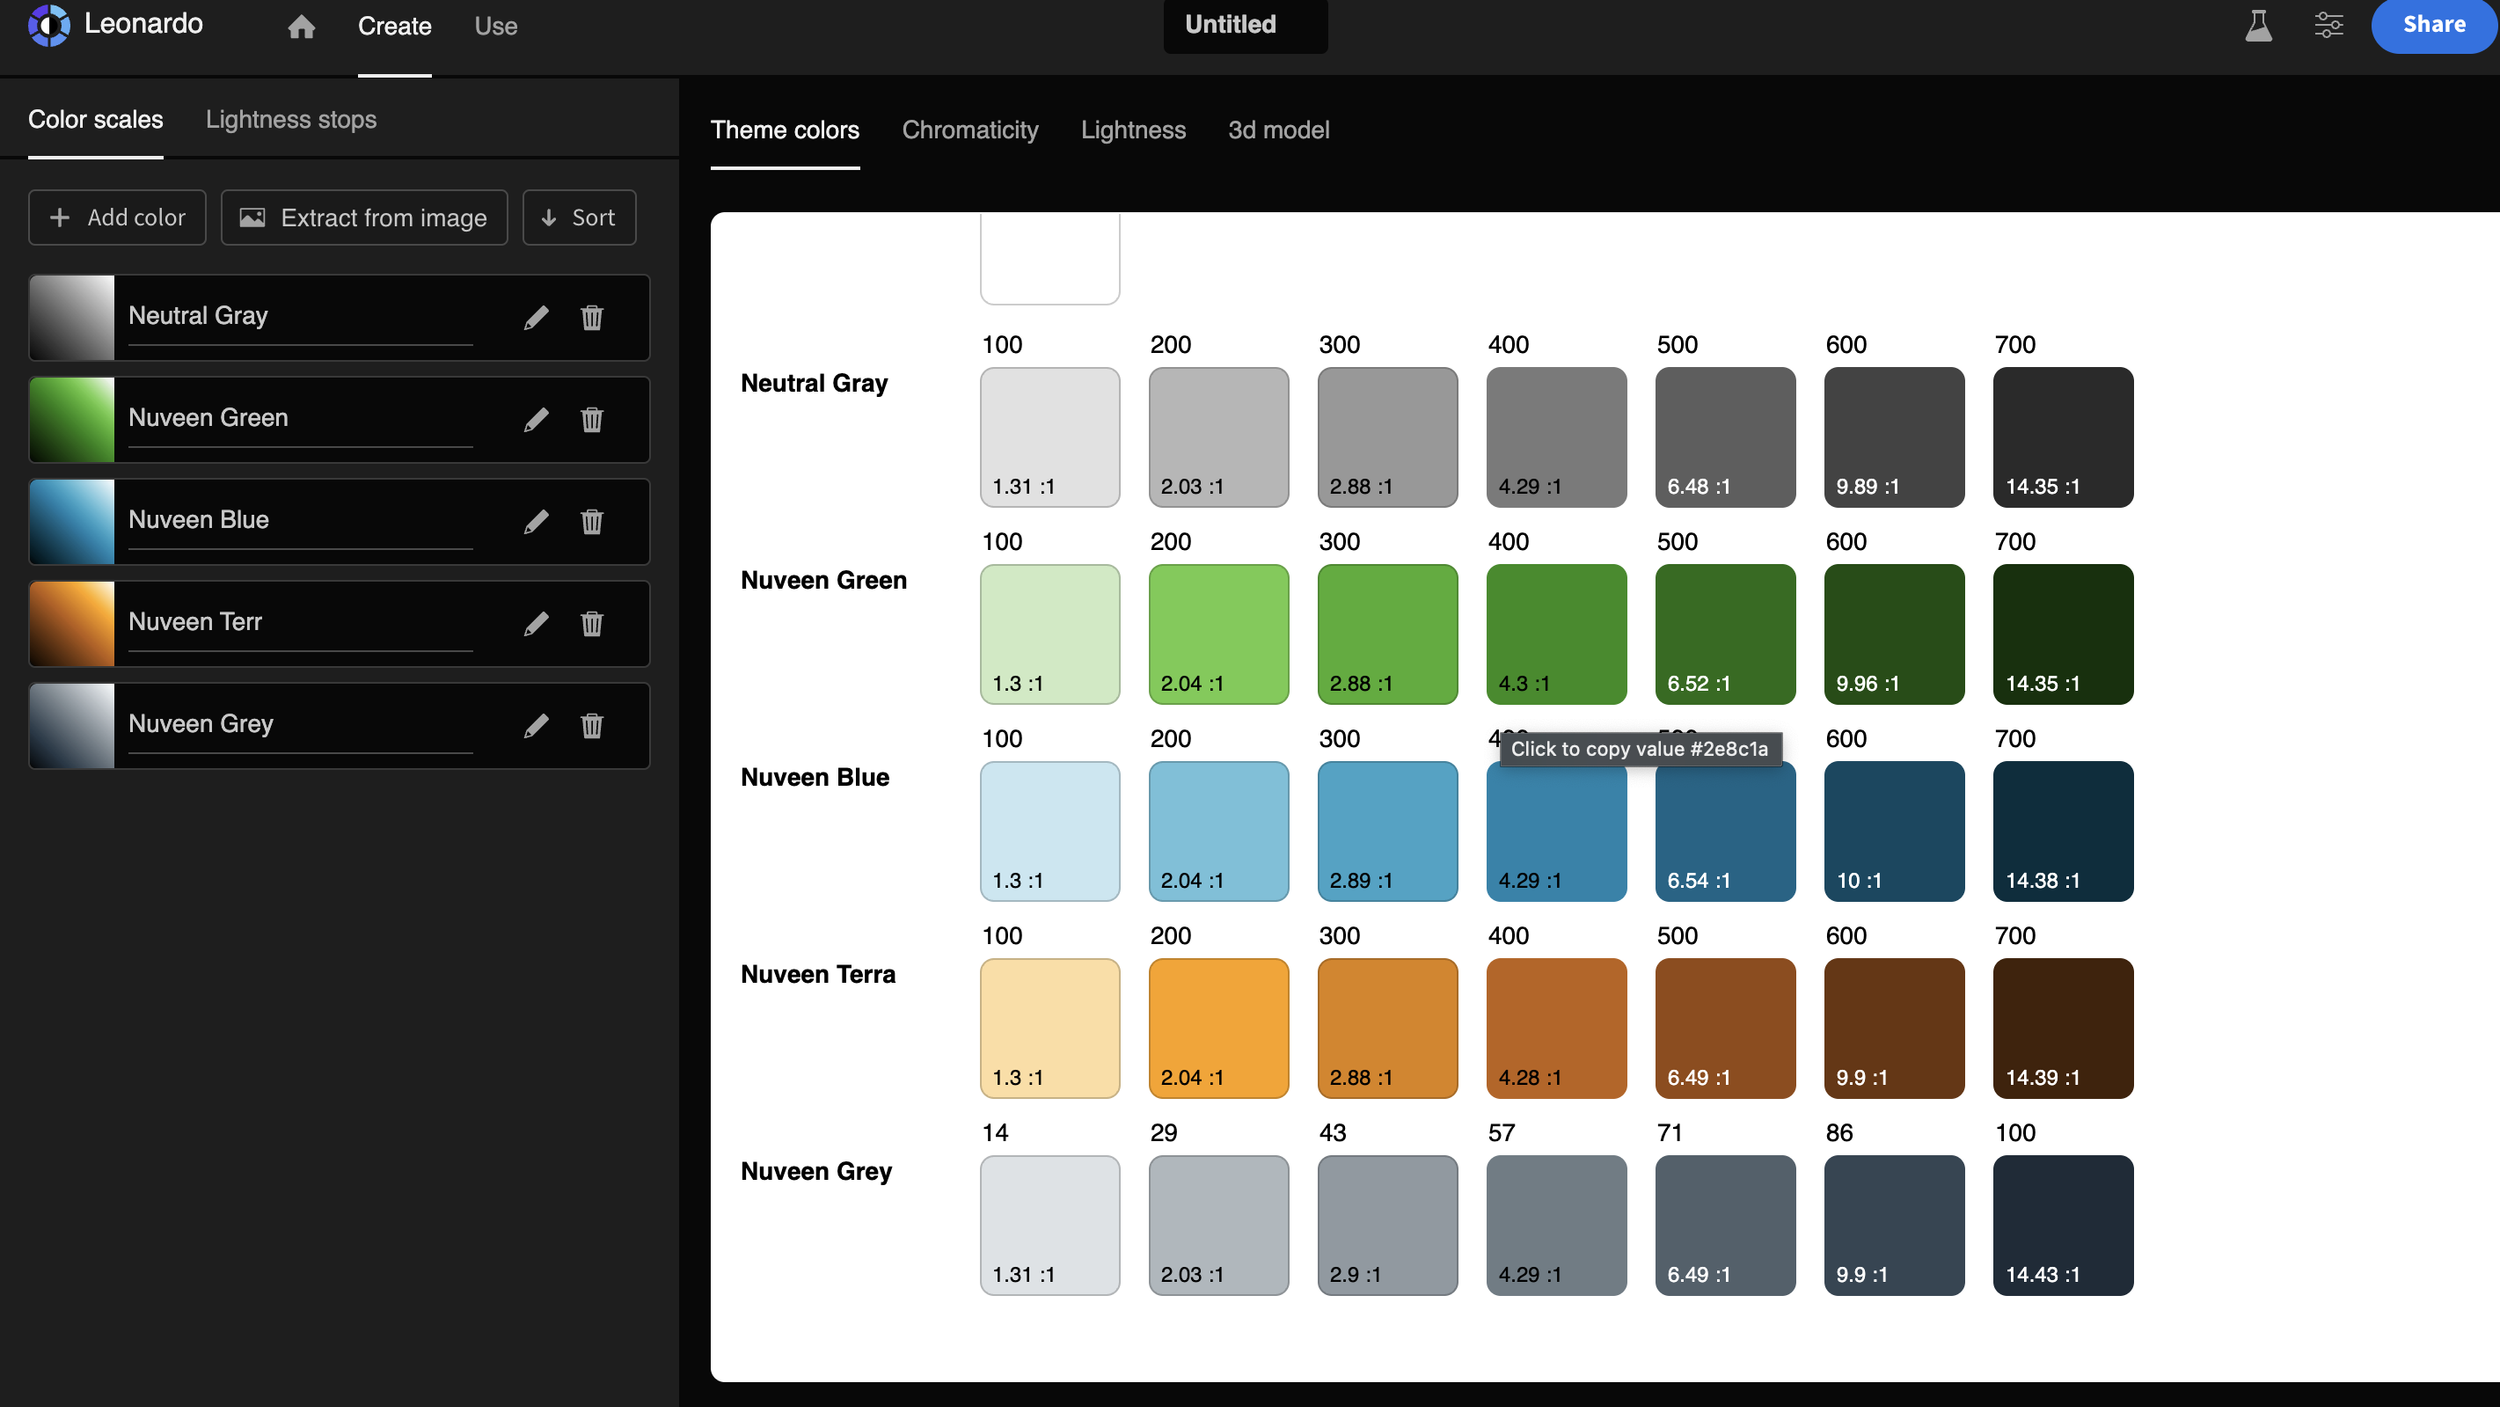This screenshot has height=1407, width=2500.
Task: Select the Theme colors tab
Action: [785, 131]
